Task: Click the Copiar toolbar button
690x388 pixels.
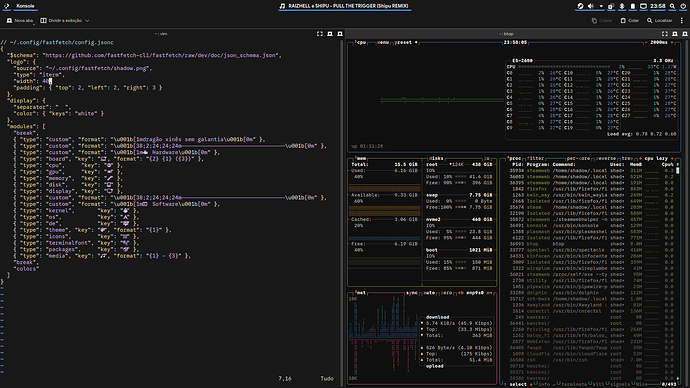Action: 602,21
